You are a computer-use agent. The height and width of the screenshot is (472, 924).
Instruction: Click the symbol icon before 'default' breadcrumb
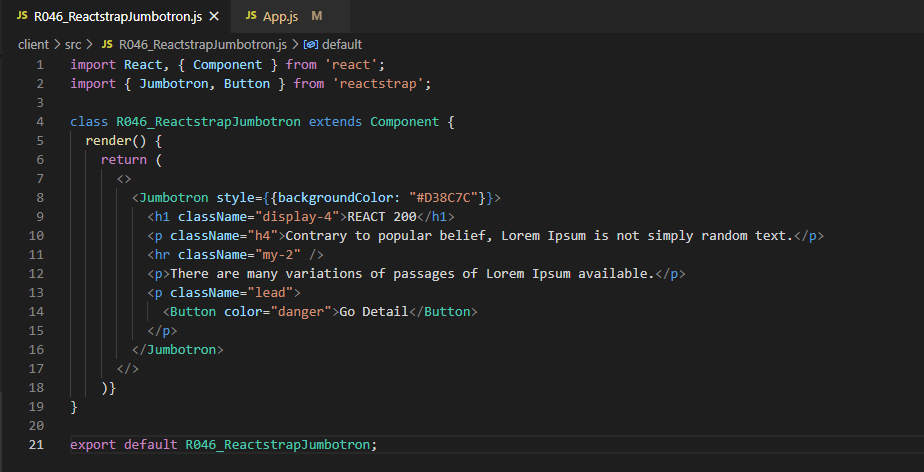(x=311, y=44)
